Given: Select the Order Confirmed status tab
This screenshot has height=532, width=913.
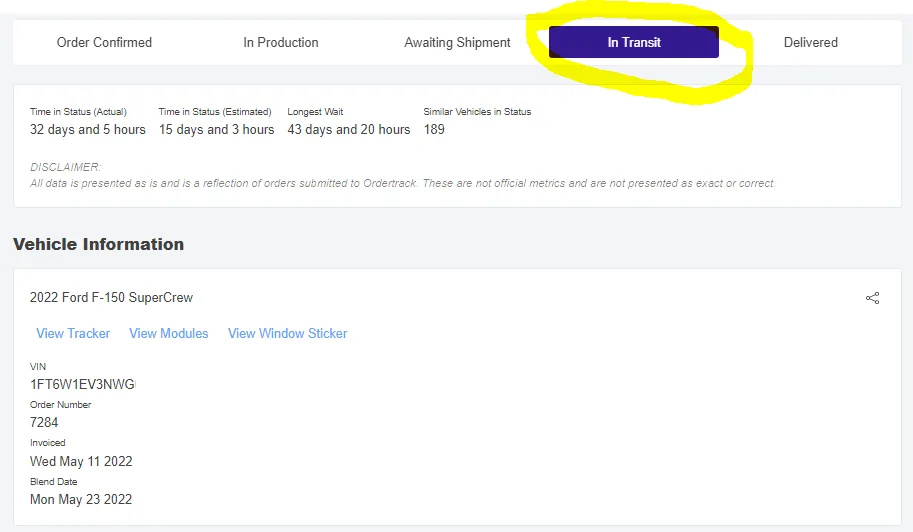Looking at the screenshot, I should click(104, 43).
